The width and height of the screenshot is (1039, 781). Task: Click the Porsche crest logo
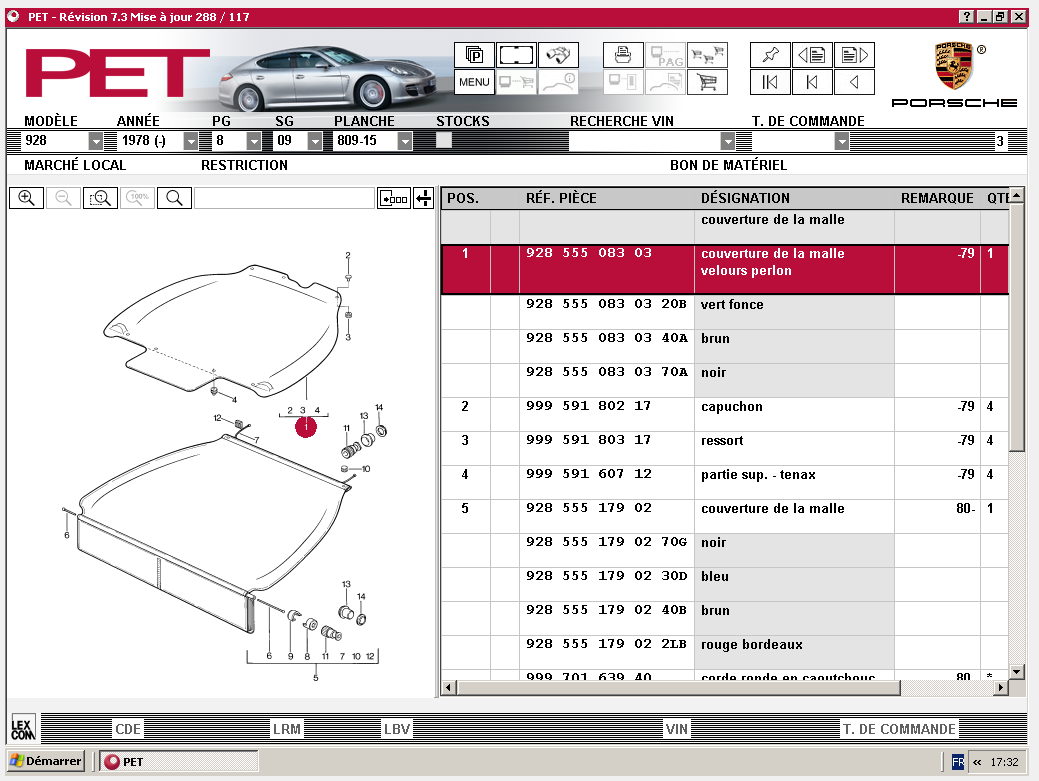click(953, 65)
